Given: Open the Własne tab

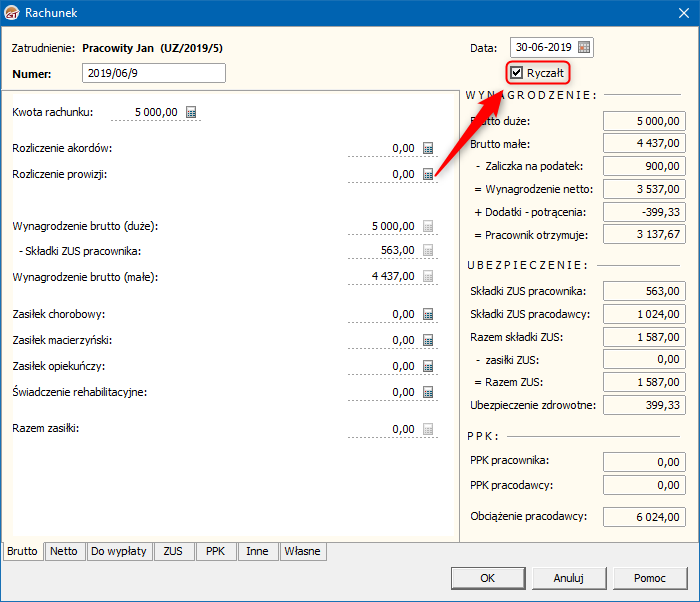Looking at the screenshot, I should (x=303, y=551).
